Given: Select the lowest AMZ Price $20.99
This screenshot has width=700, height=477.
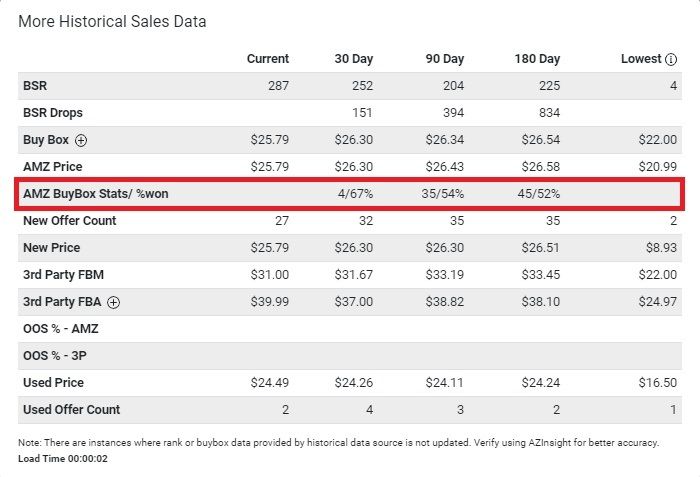Looking at the screenshot, I should (657, 167).
